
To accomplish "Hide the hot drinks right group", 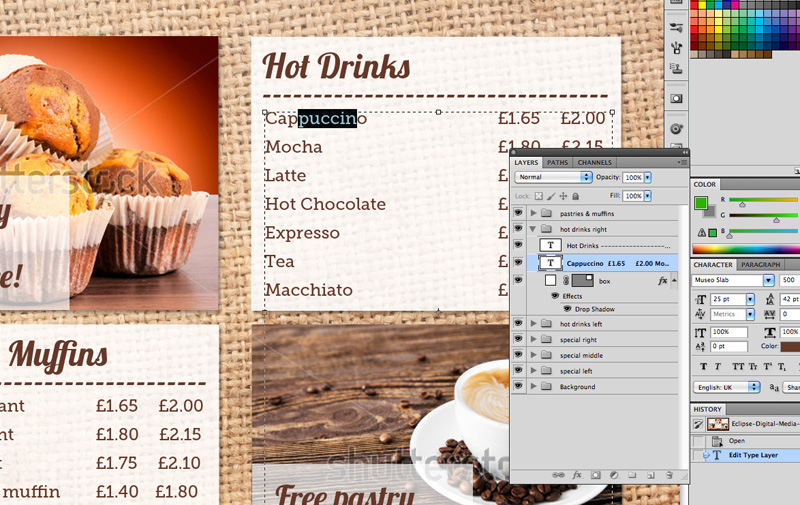I will (x=519, y=228).
